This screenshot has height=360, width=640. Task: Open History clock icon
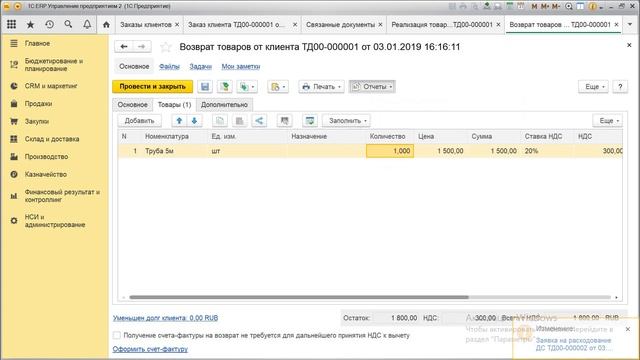49,24
